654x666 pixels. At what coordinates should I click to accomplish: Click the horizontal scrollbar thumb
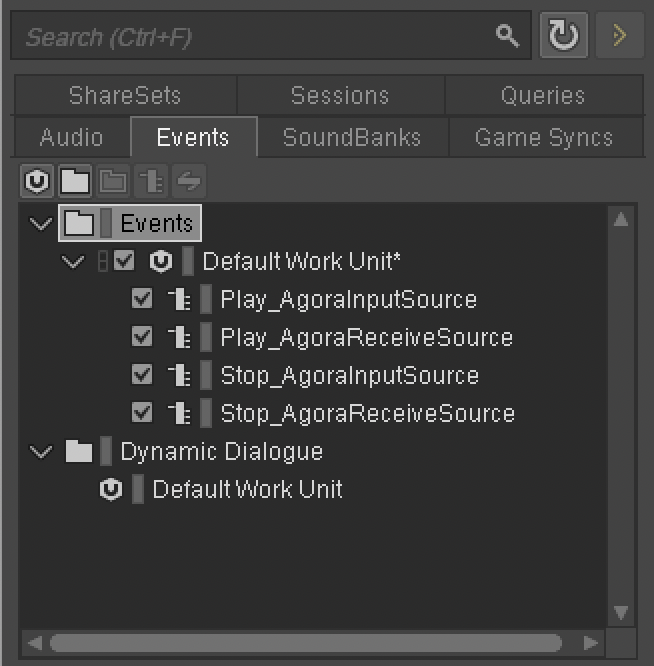(x=306, y=643)
